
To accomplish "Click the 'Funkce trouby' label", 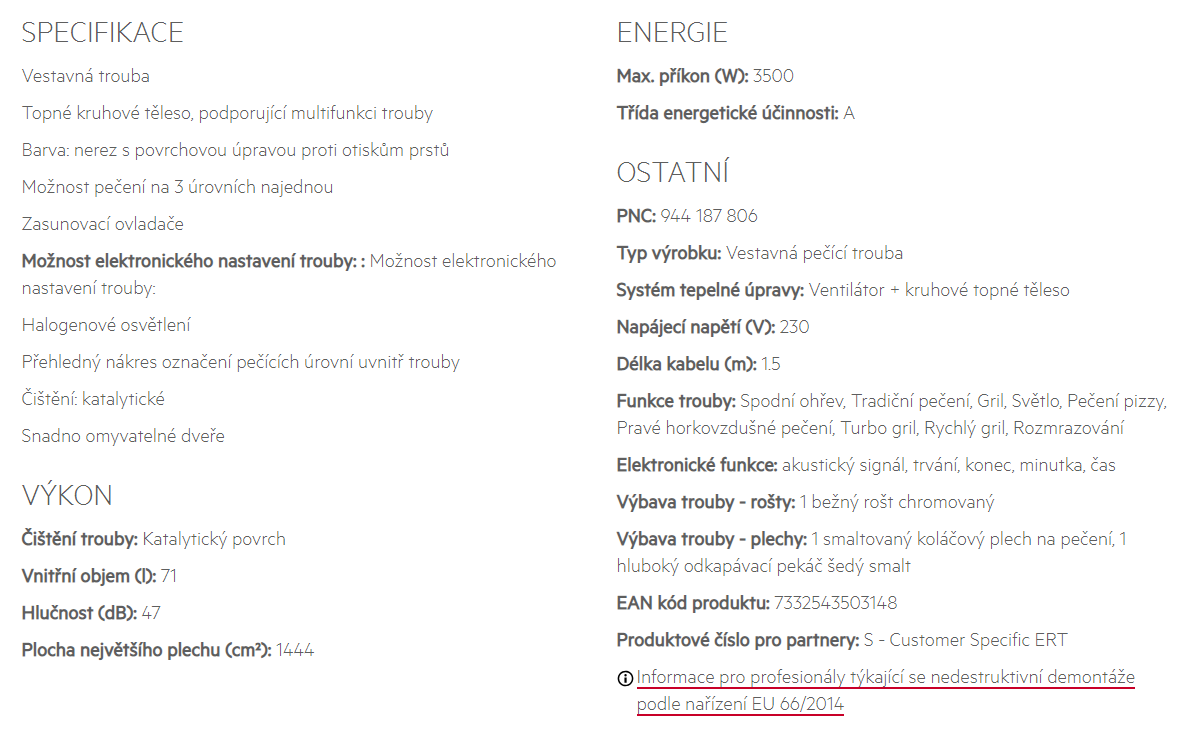I will pyautogui.click(x=677, y=401).
